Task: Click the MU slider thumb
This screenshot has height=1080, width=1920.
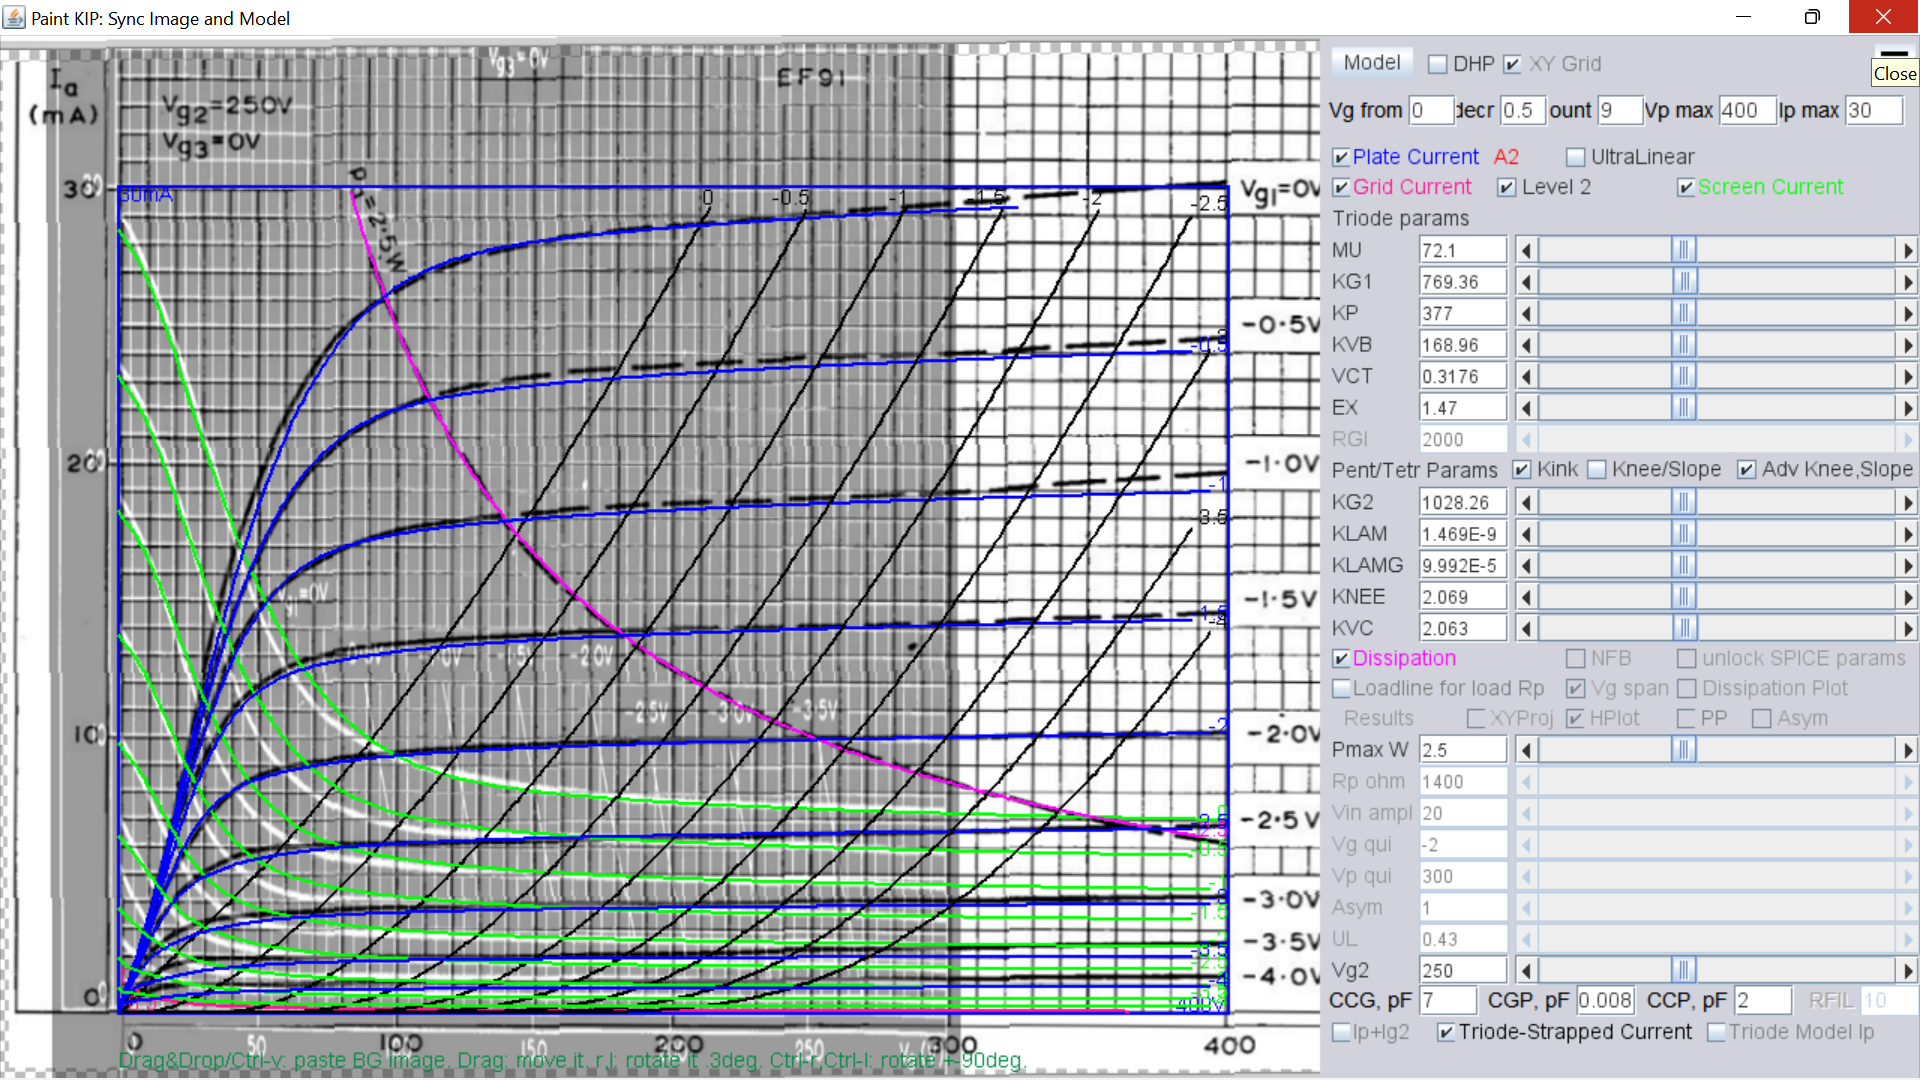Action: [x=1684, y=250]
